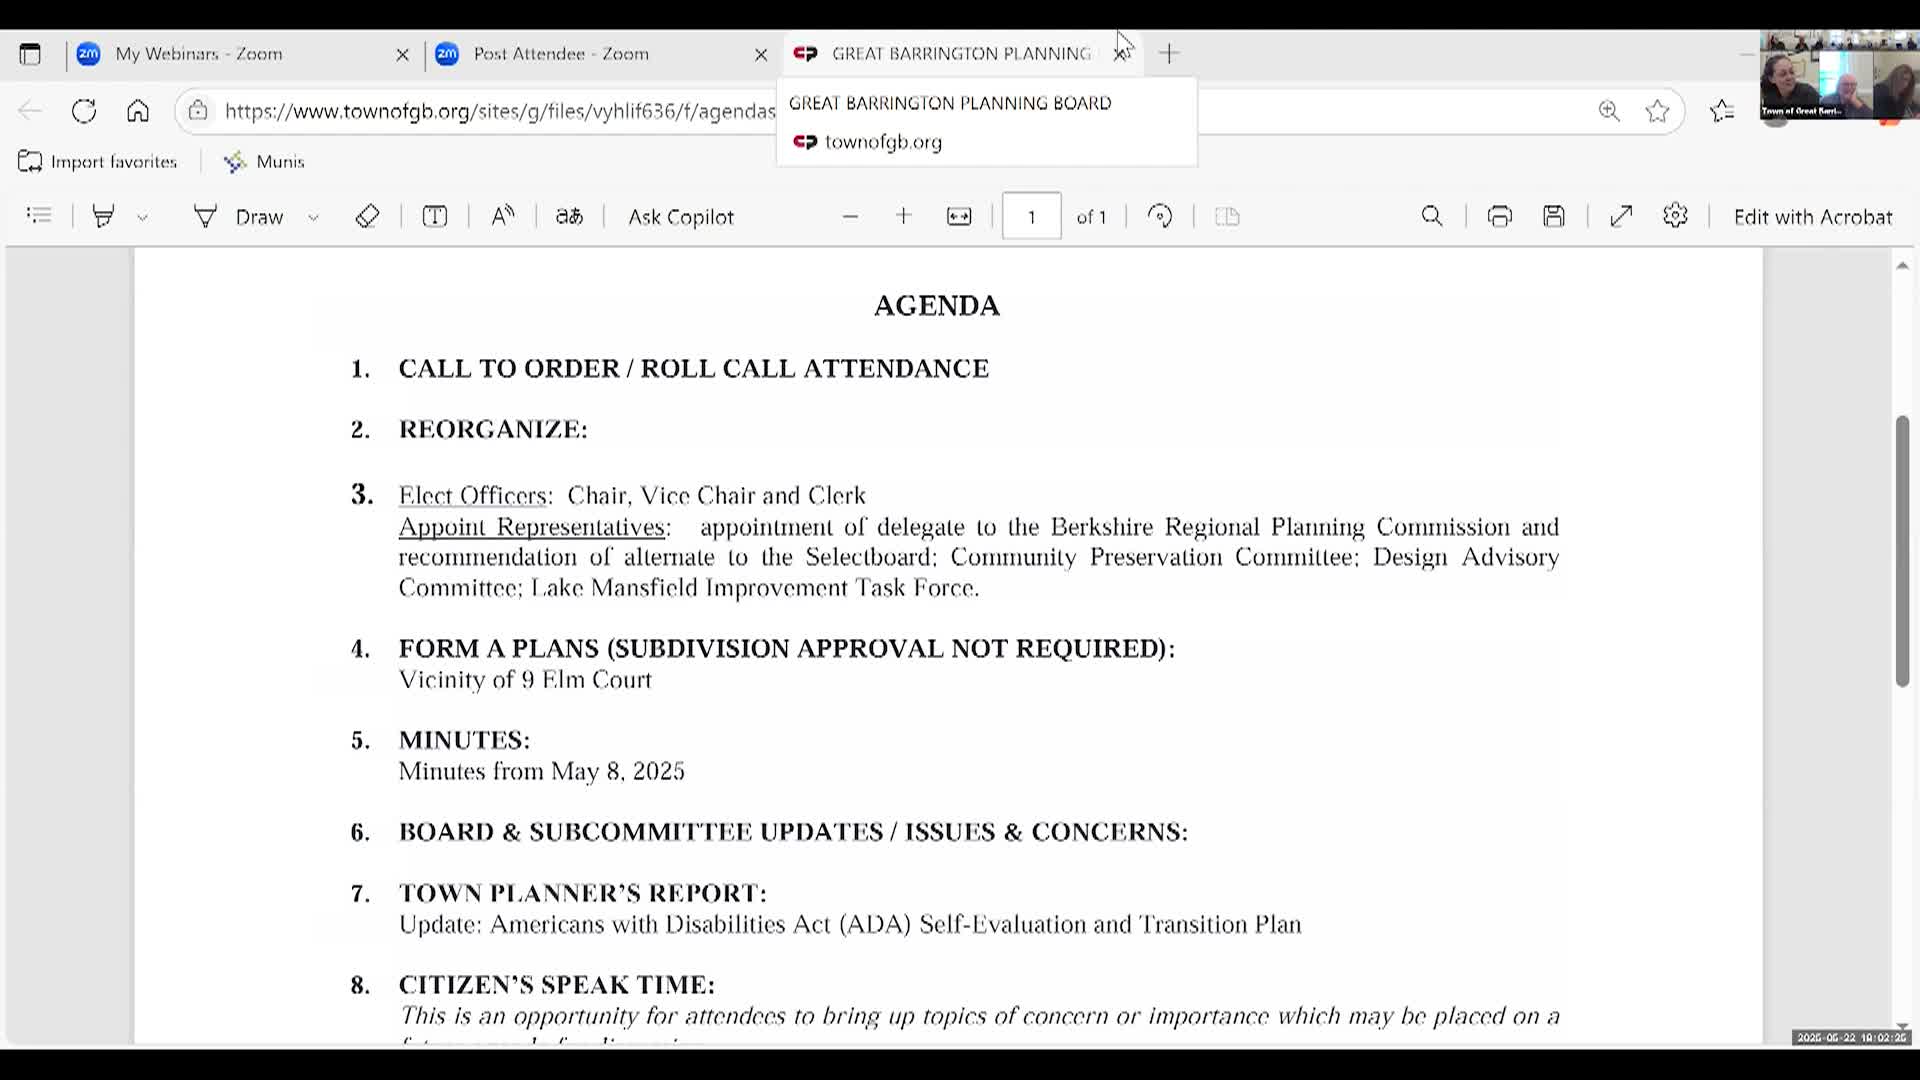Print the PDF document
1920x1080 pixels.
[x=1499, y=216]
